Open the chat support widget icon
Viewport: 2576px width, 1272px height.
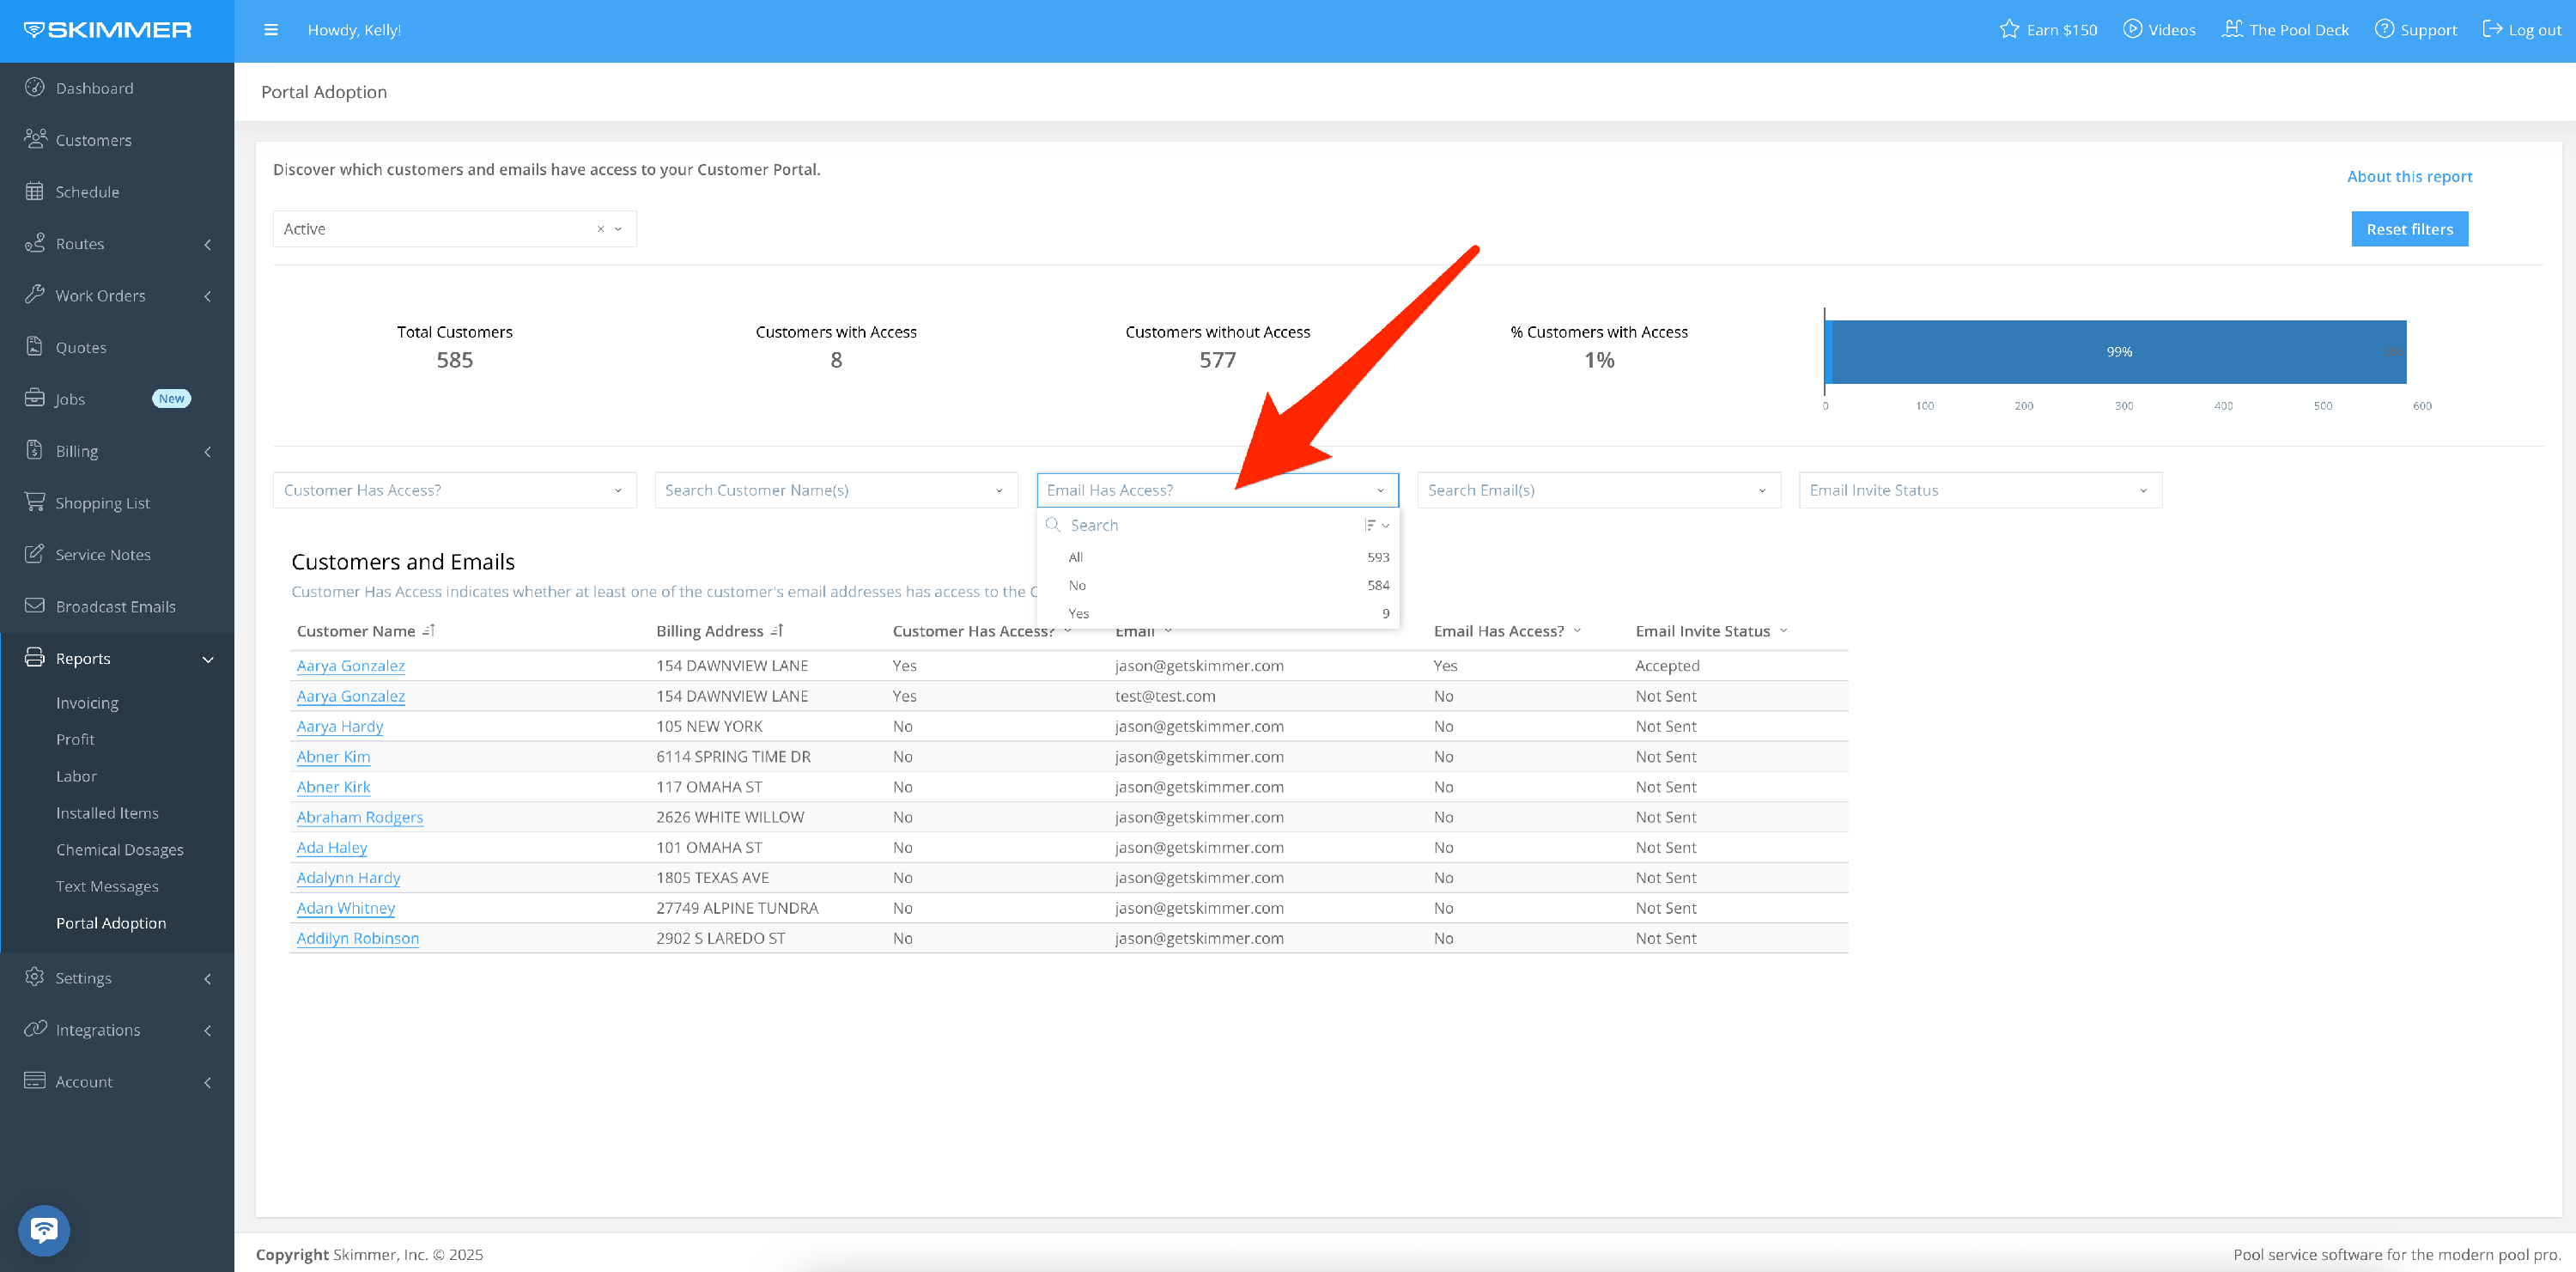[44, 1229]
